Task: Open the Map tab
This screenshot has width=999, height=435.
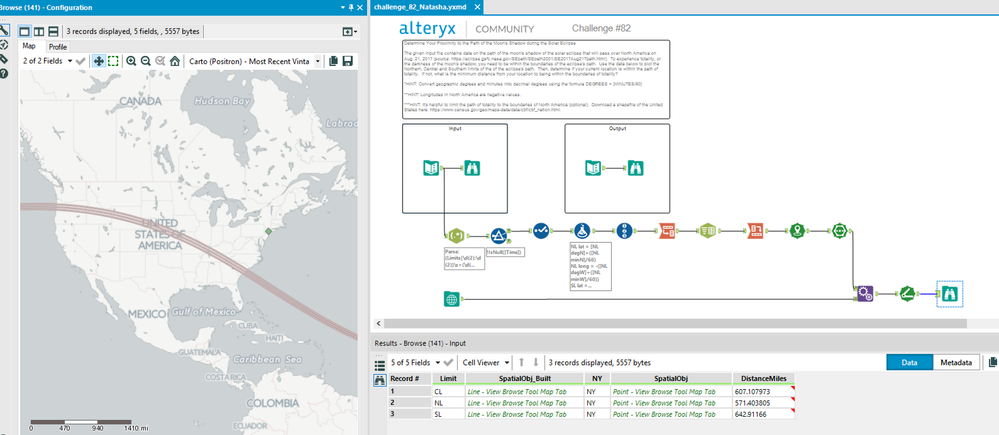Action: pos(29,46)
